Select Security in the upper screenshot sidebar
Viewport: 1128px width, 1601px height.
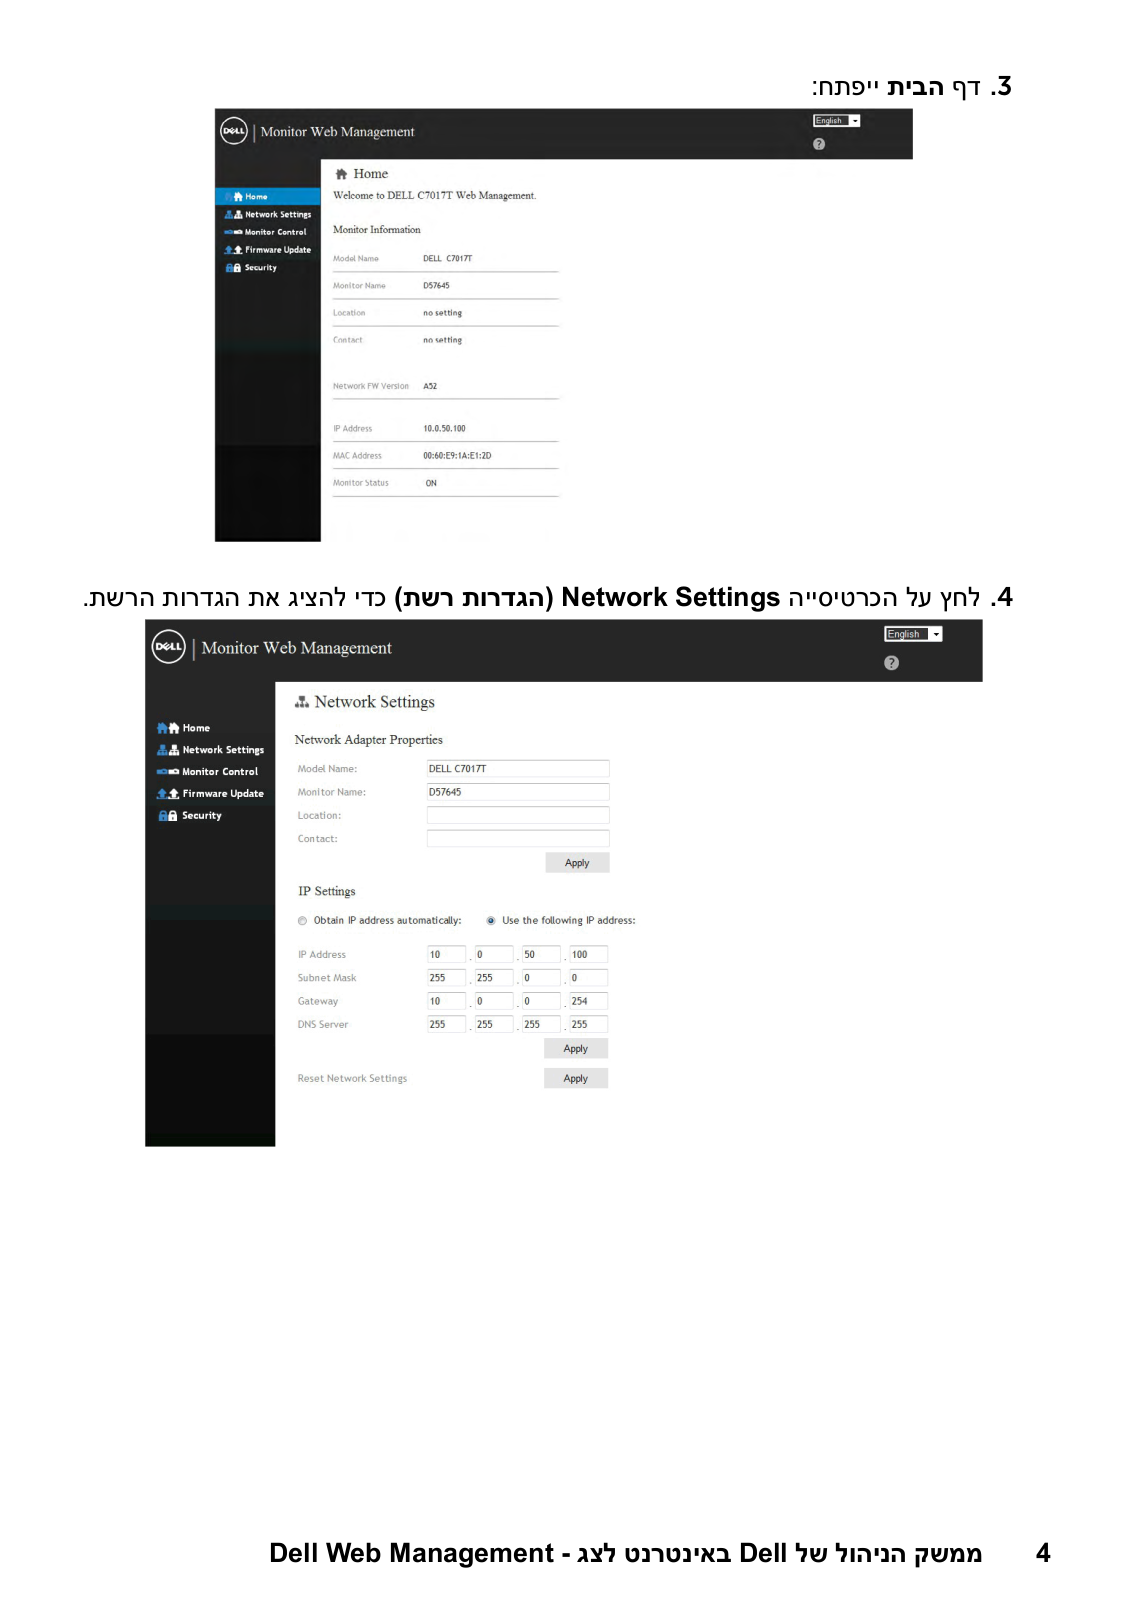click(x=252, y=268)
